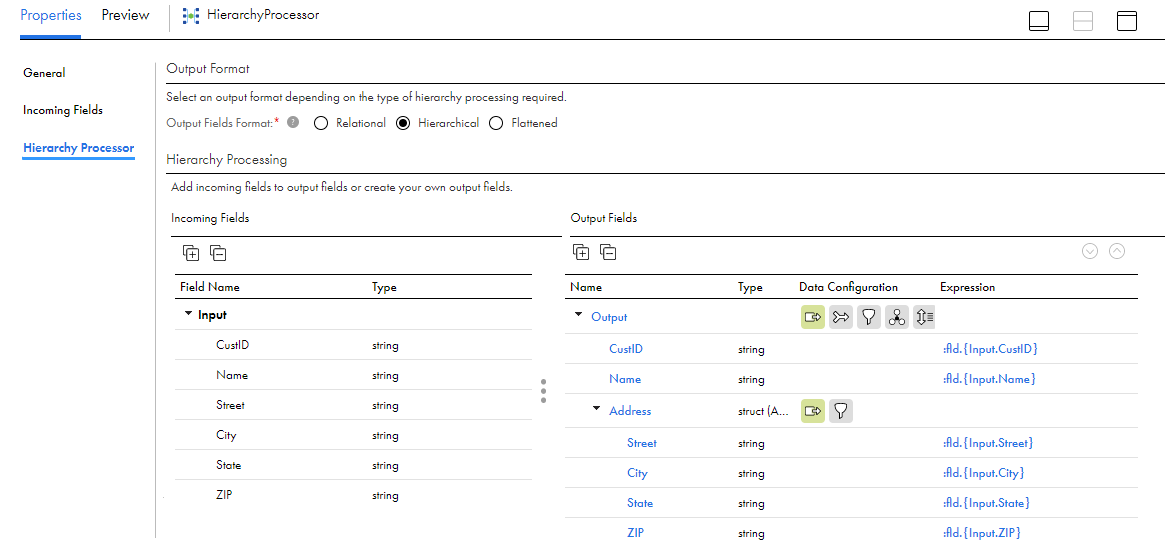Open sort order configuration for Output

(925, 317)
